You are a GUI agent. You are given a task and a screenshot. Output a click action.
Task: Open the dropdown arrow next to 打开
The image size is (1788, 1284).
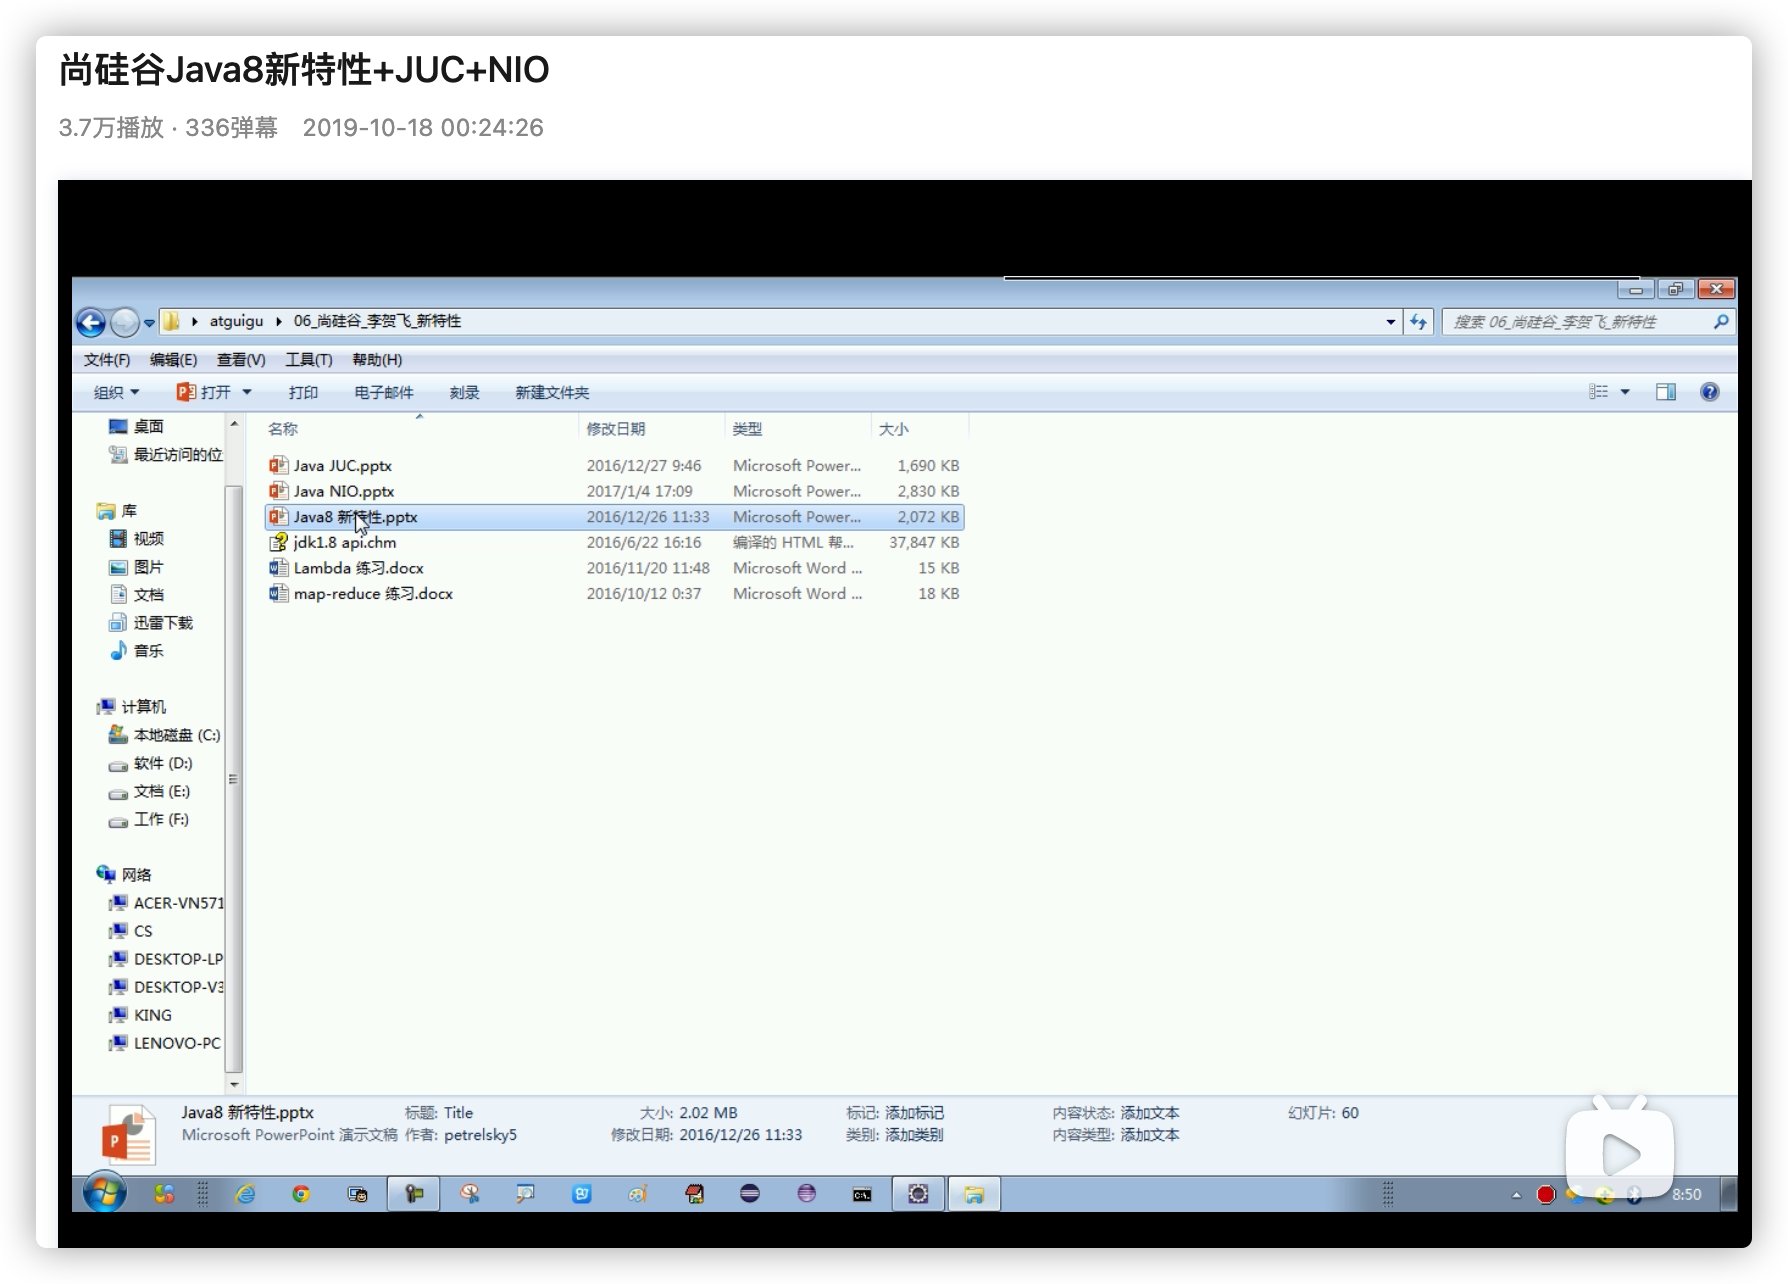247,392
